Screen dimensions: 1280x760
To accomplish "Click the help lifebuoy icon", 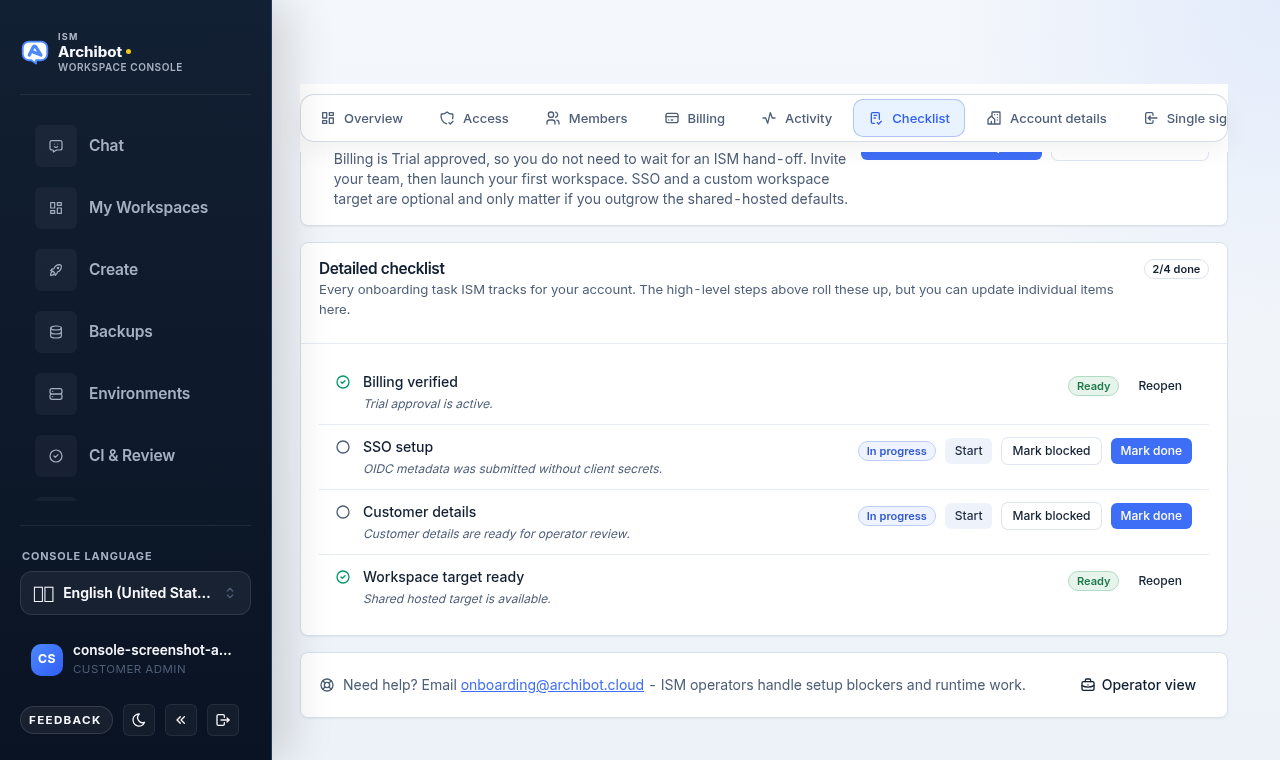I will [x=327, y=685].
